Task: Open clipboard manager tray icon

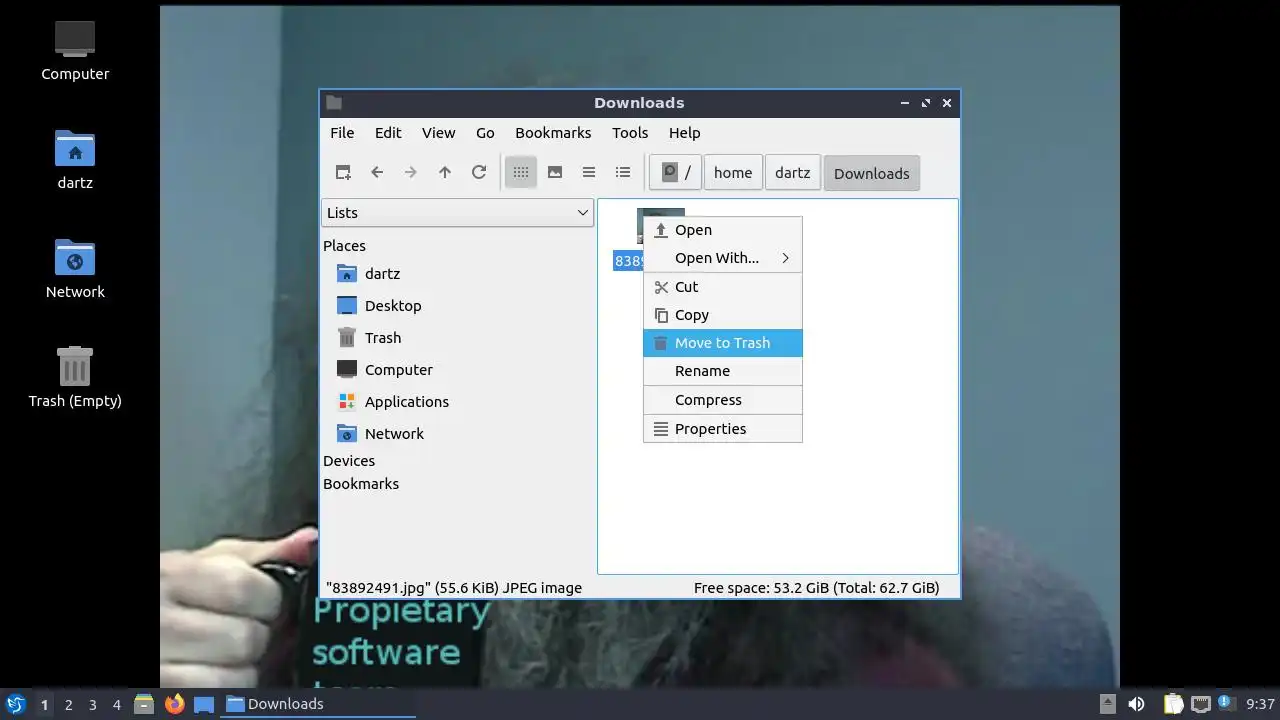Action: click(x=1173, y=704)
